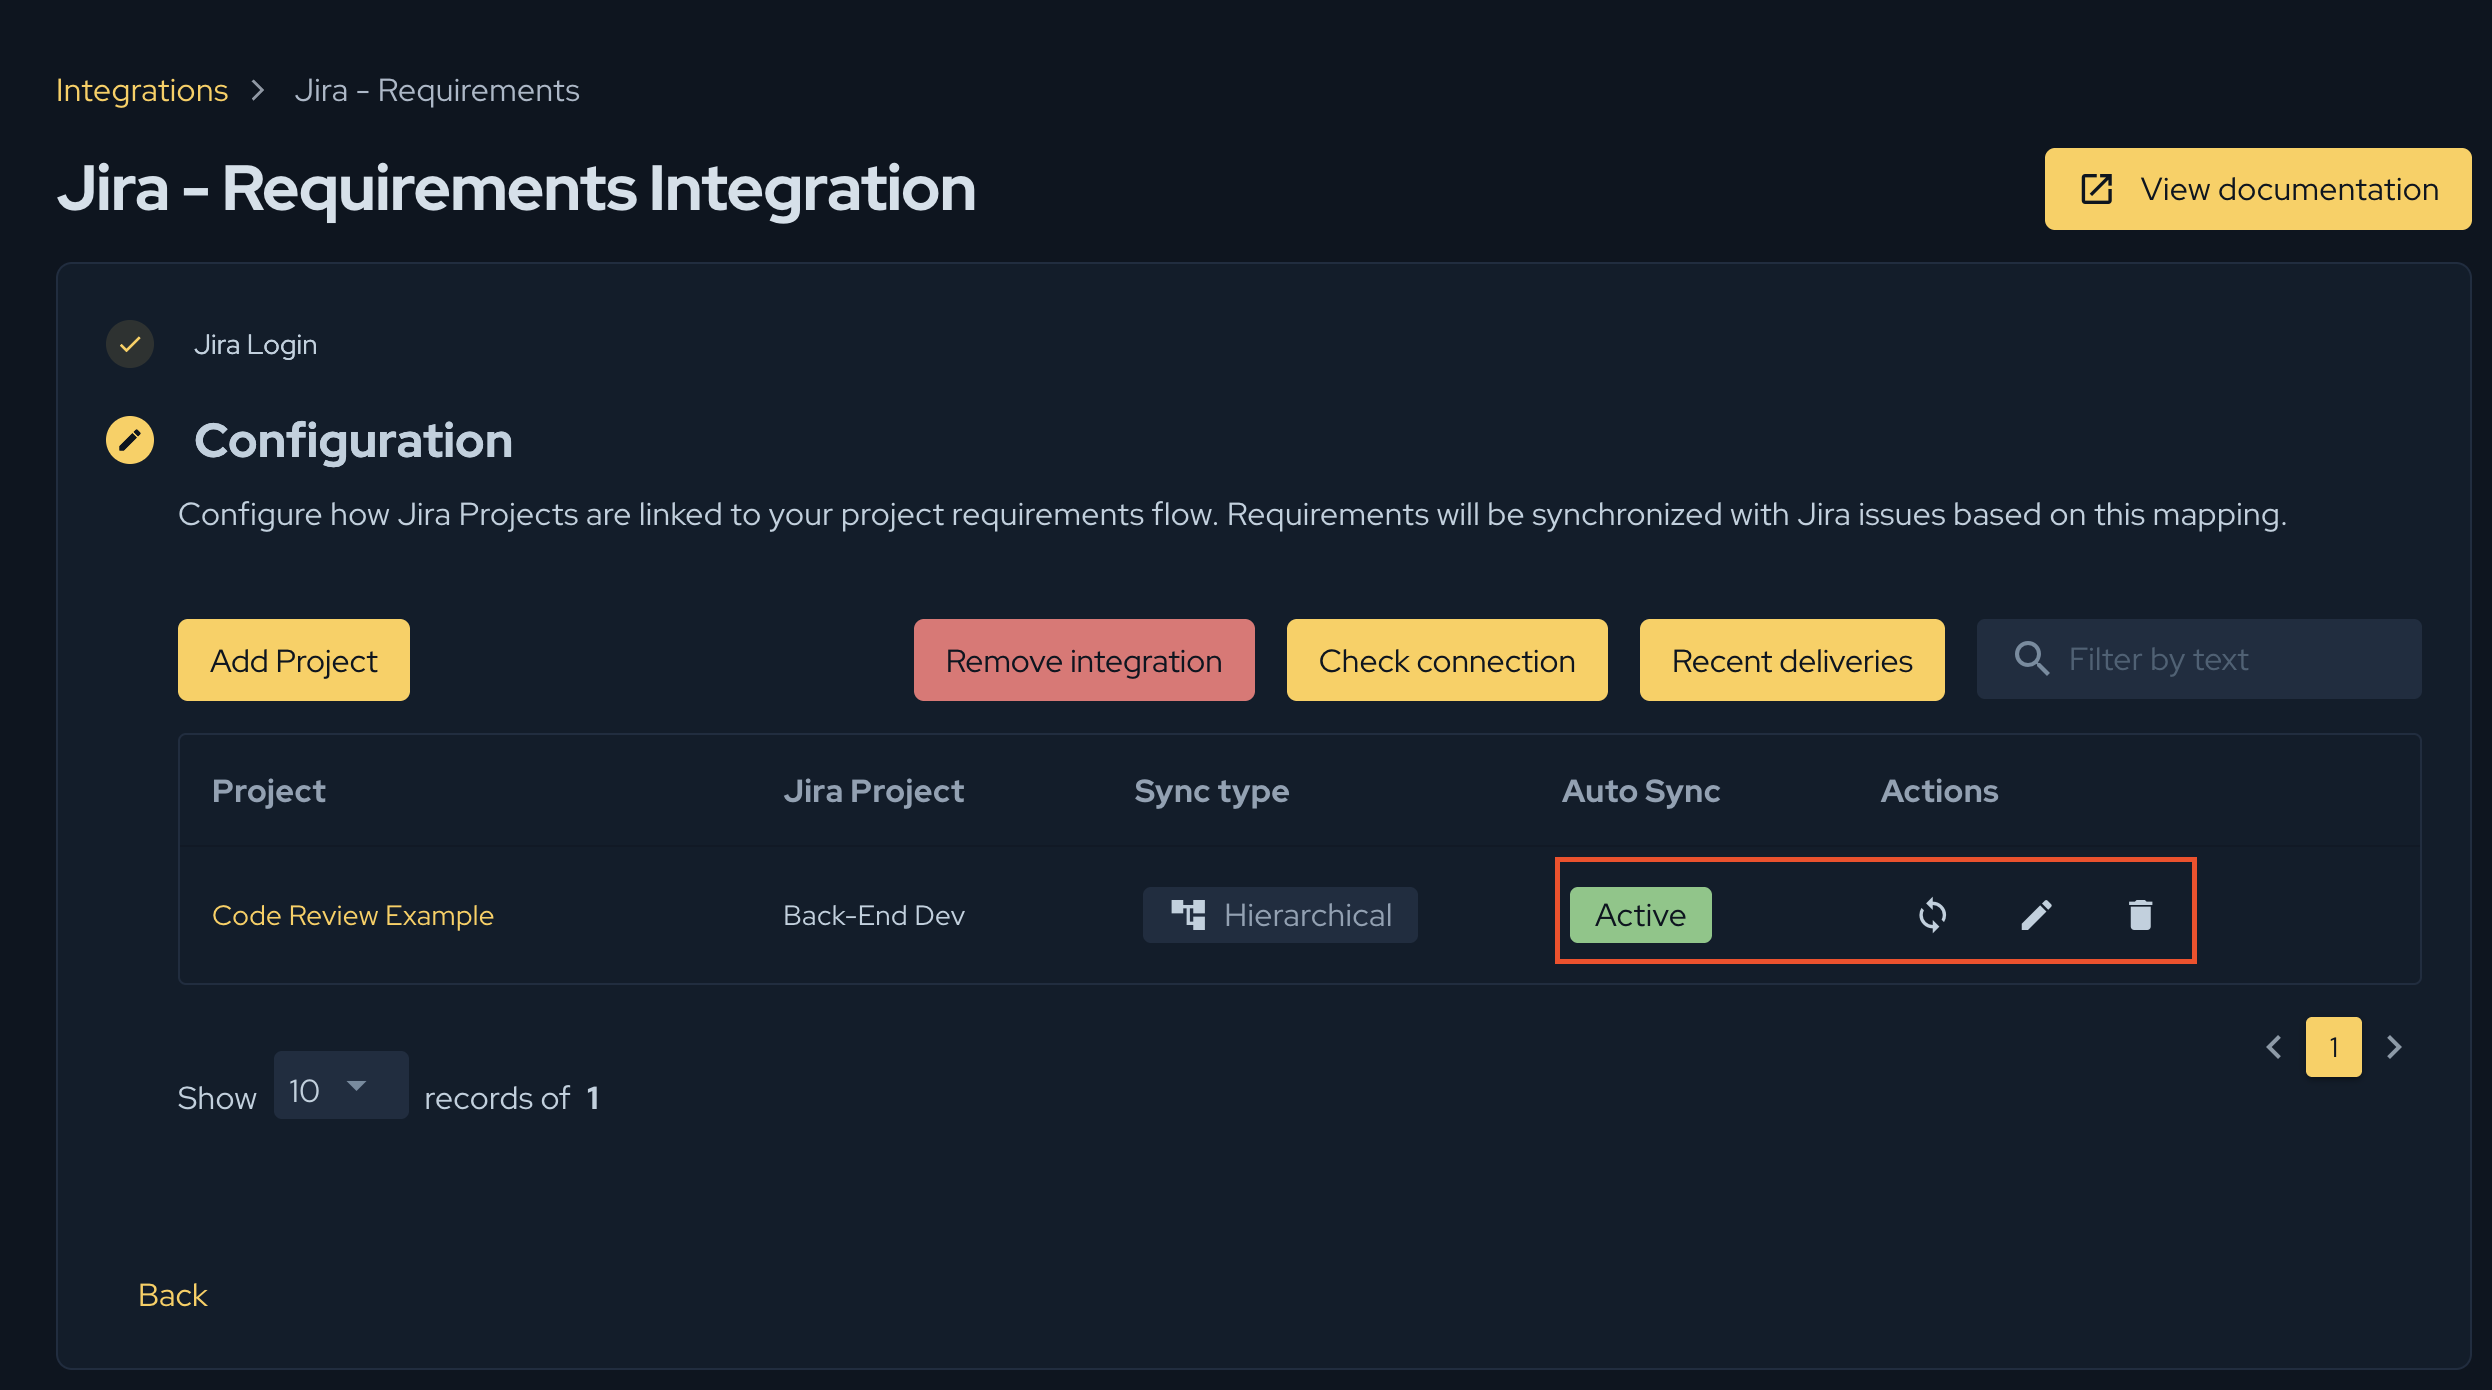
Task: Open the Code Review Example project link
Action: (353, 915)
